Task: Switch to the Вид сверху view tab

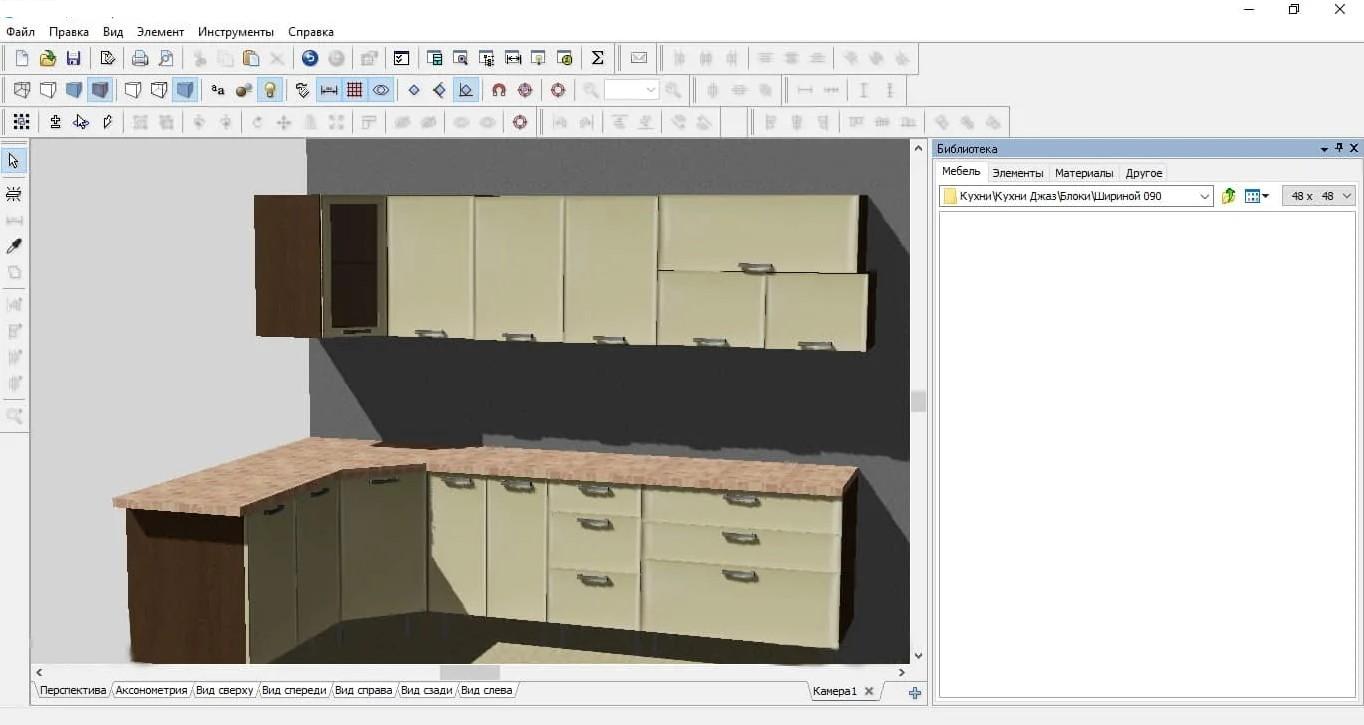Action: tap(224, 690)
